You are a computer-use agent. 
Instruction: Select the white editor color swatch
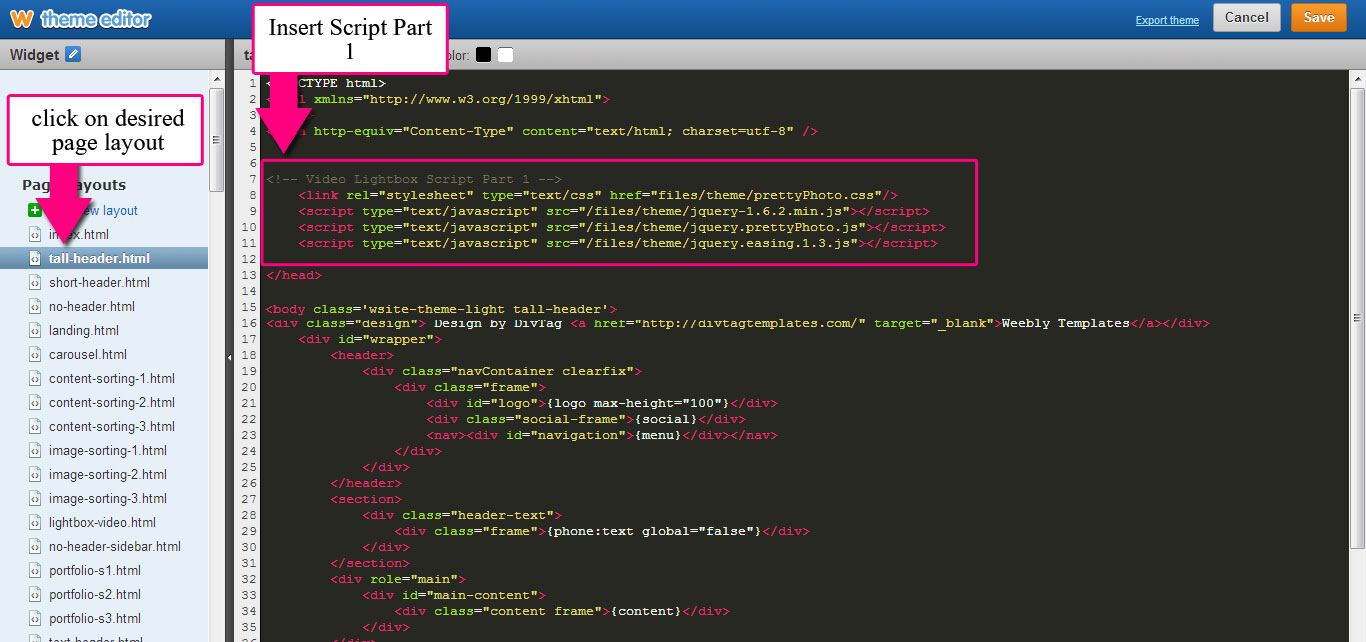coord(506,55)
